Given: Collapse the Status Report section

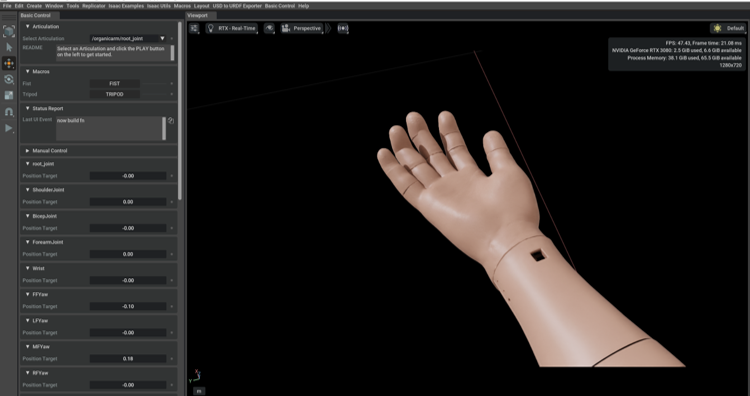Looking at the screenshot, I should tap(28, 109).
